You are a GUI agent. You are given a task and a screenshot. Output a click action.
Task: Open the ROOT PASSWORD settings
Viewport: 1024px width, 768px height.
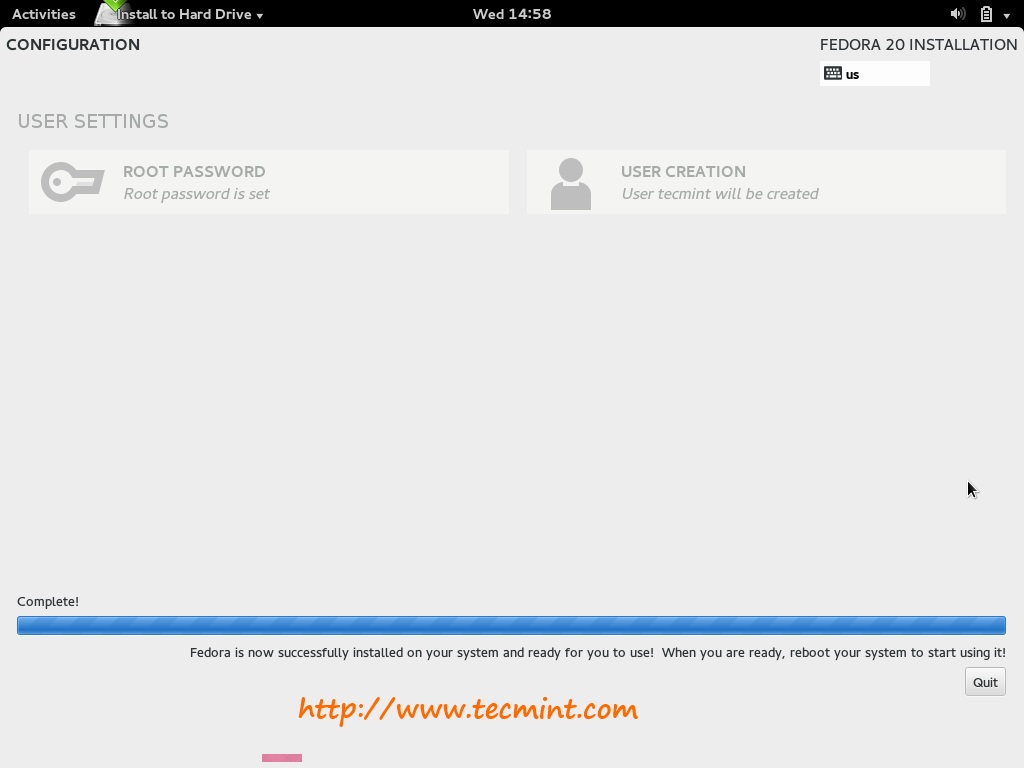point(268,182)
